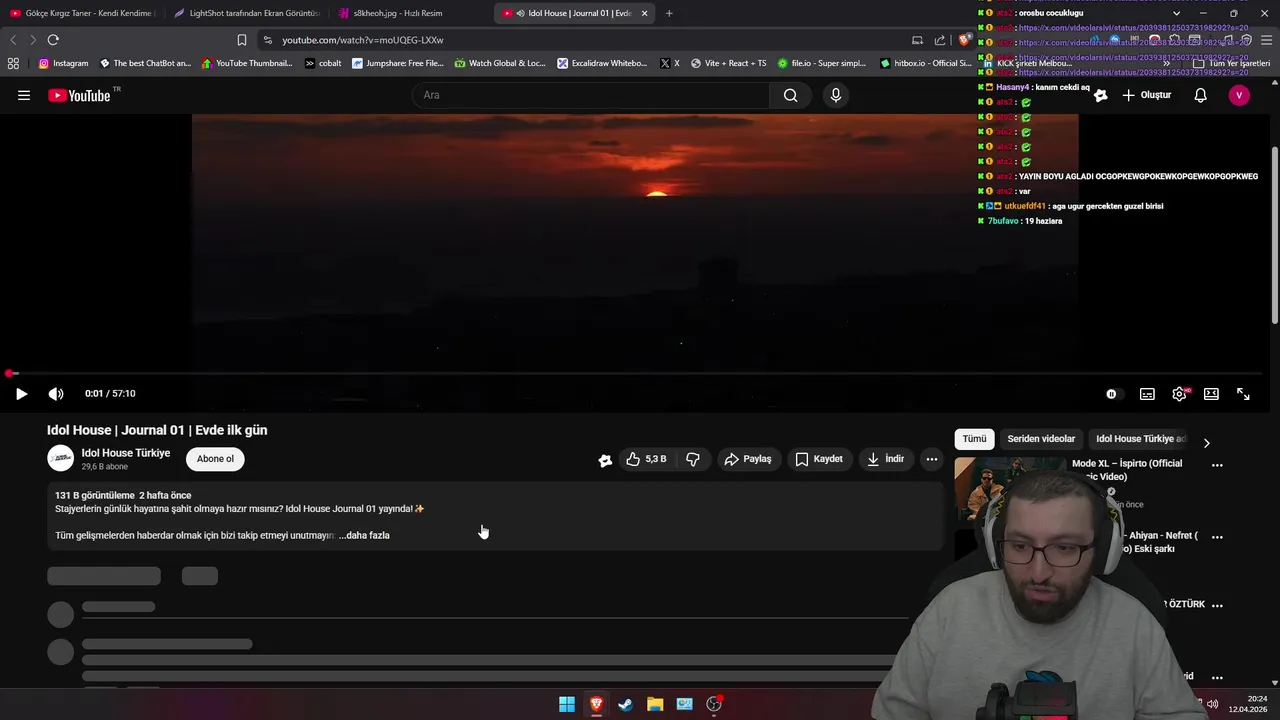Open options for Mode XL – İspirto video

click(x=1217, y=465)
